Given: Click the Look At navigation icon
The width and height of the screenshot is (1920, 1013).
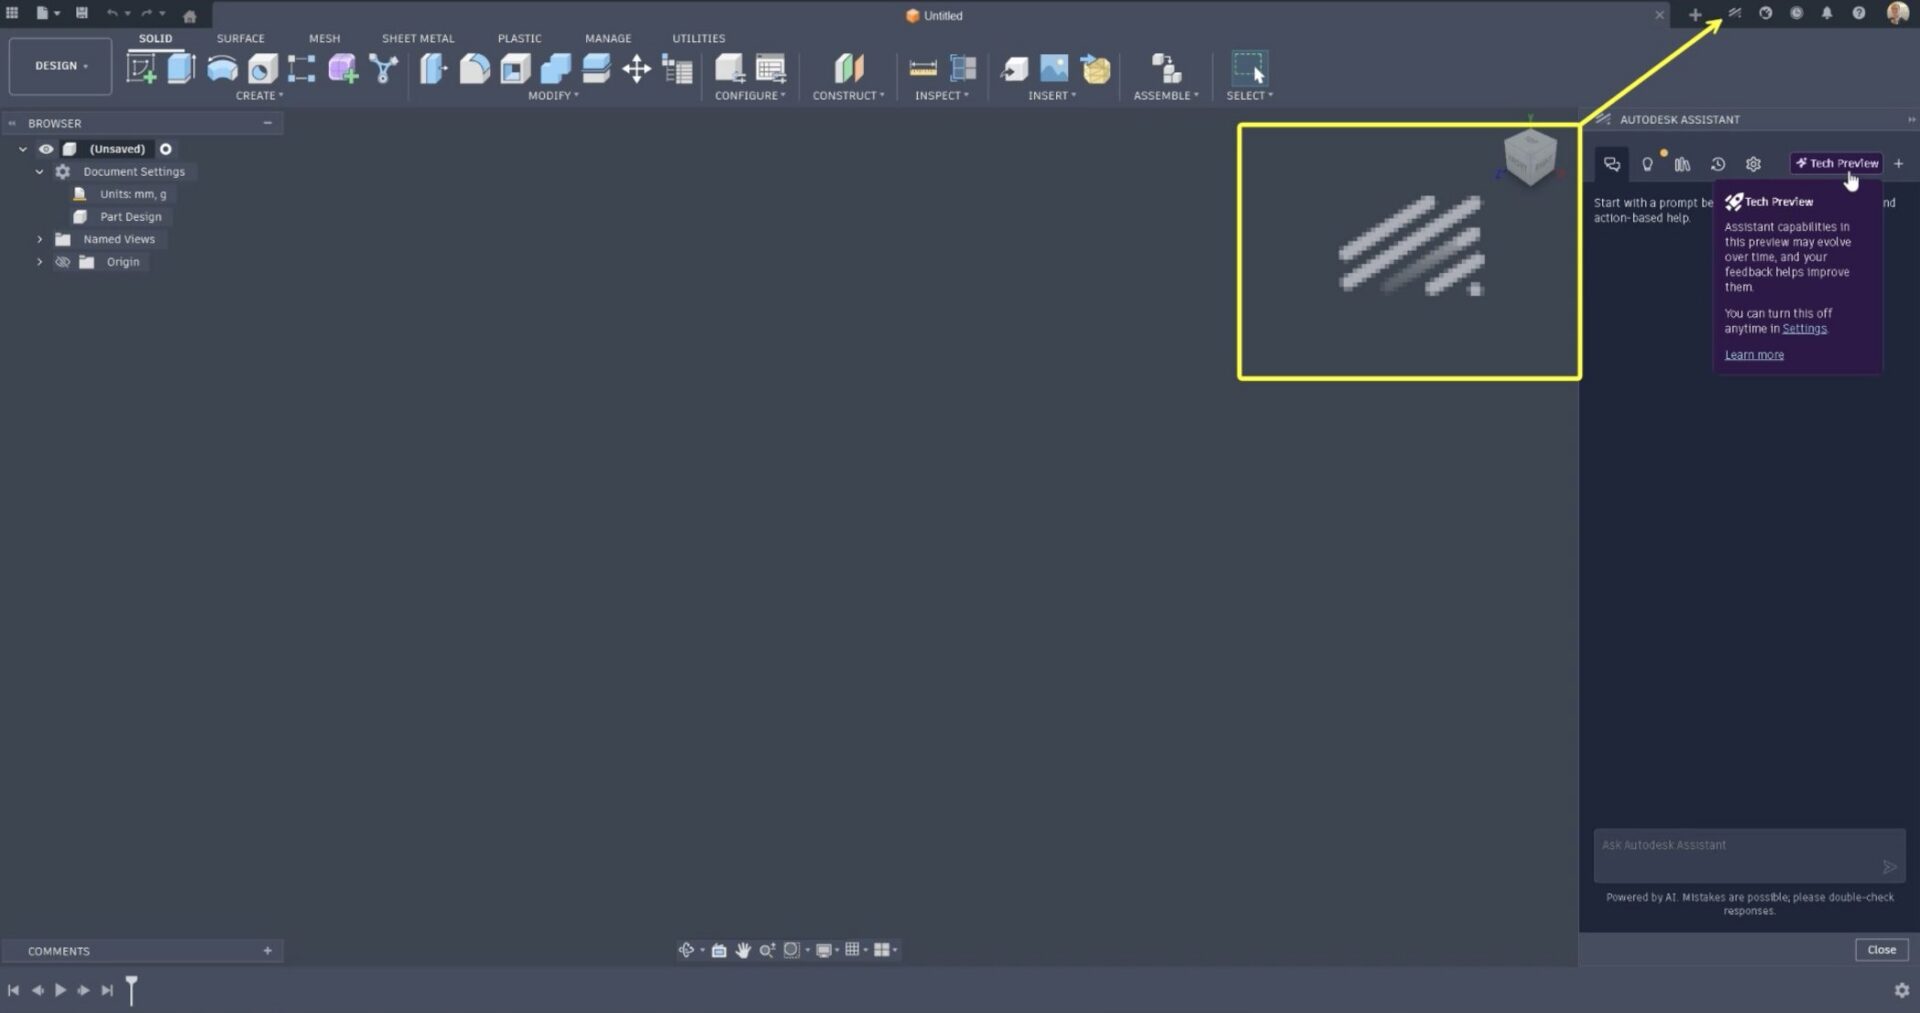Looking at the screenshot, I should [x=719, y=950].
